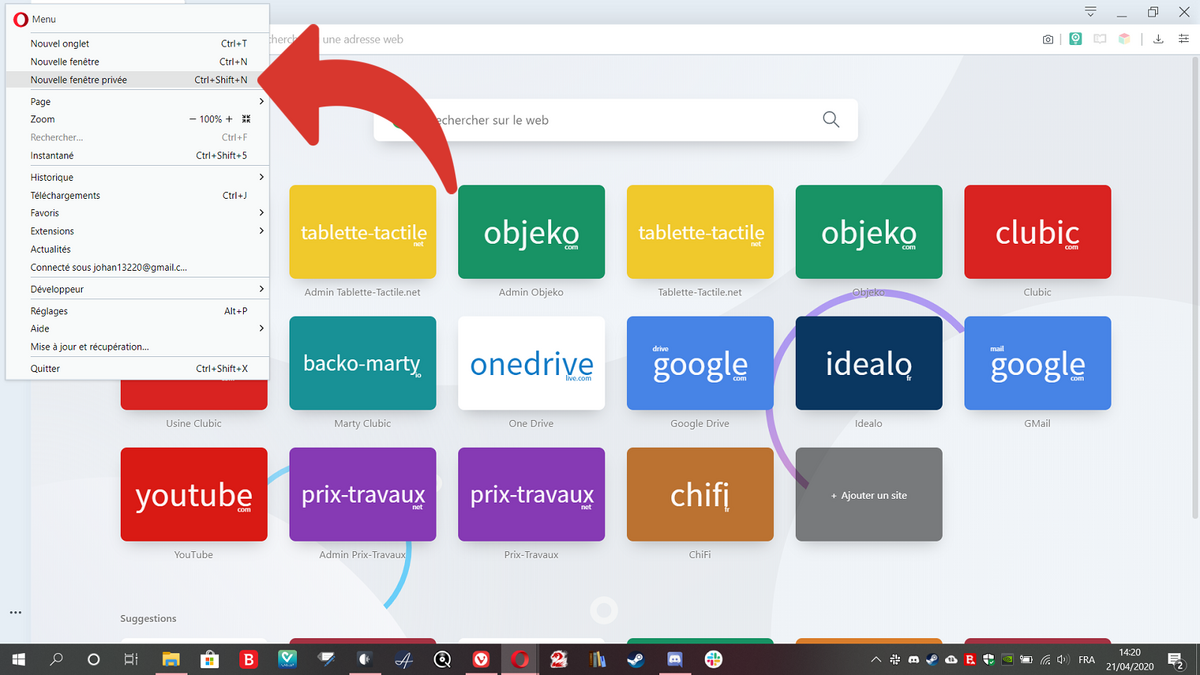Viewport: 1200px width, 675px height.
Task: Toggle fullscreen icon beside zoom controls
Action: click(246, 119)
